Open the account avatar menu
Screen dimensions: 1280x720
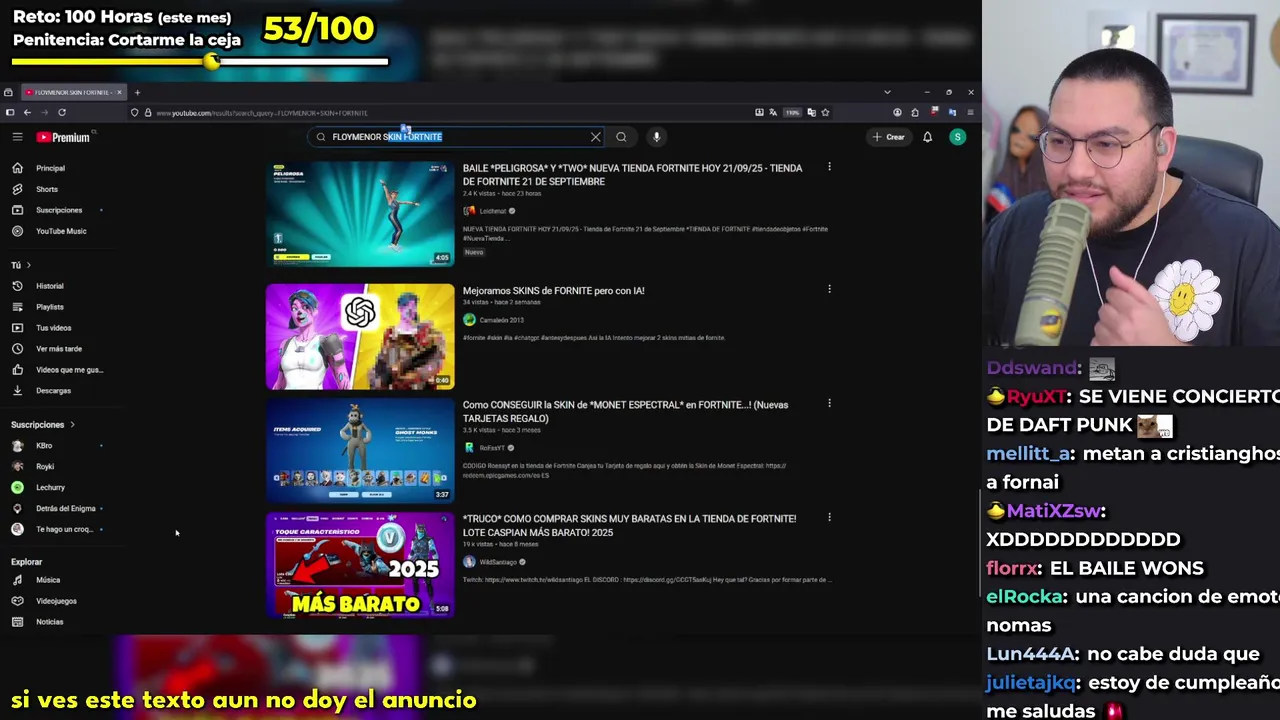click(x=957, y=137)
